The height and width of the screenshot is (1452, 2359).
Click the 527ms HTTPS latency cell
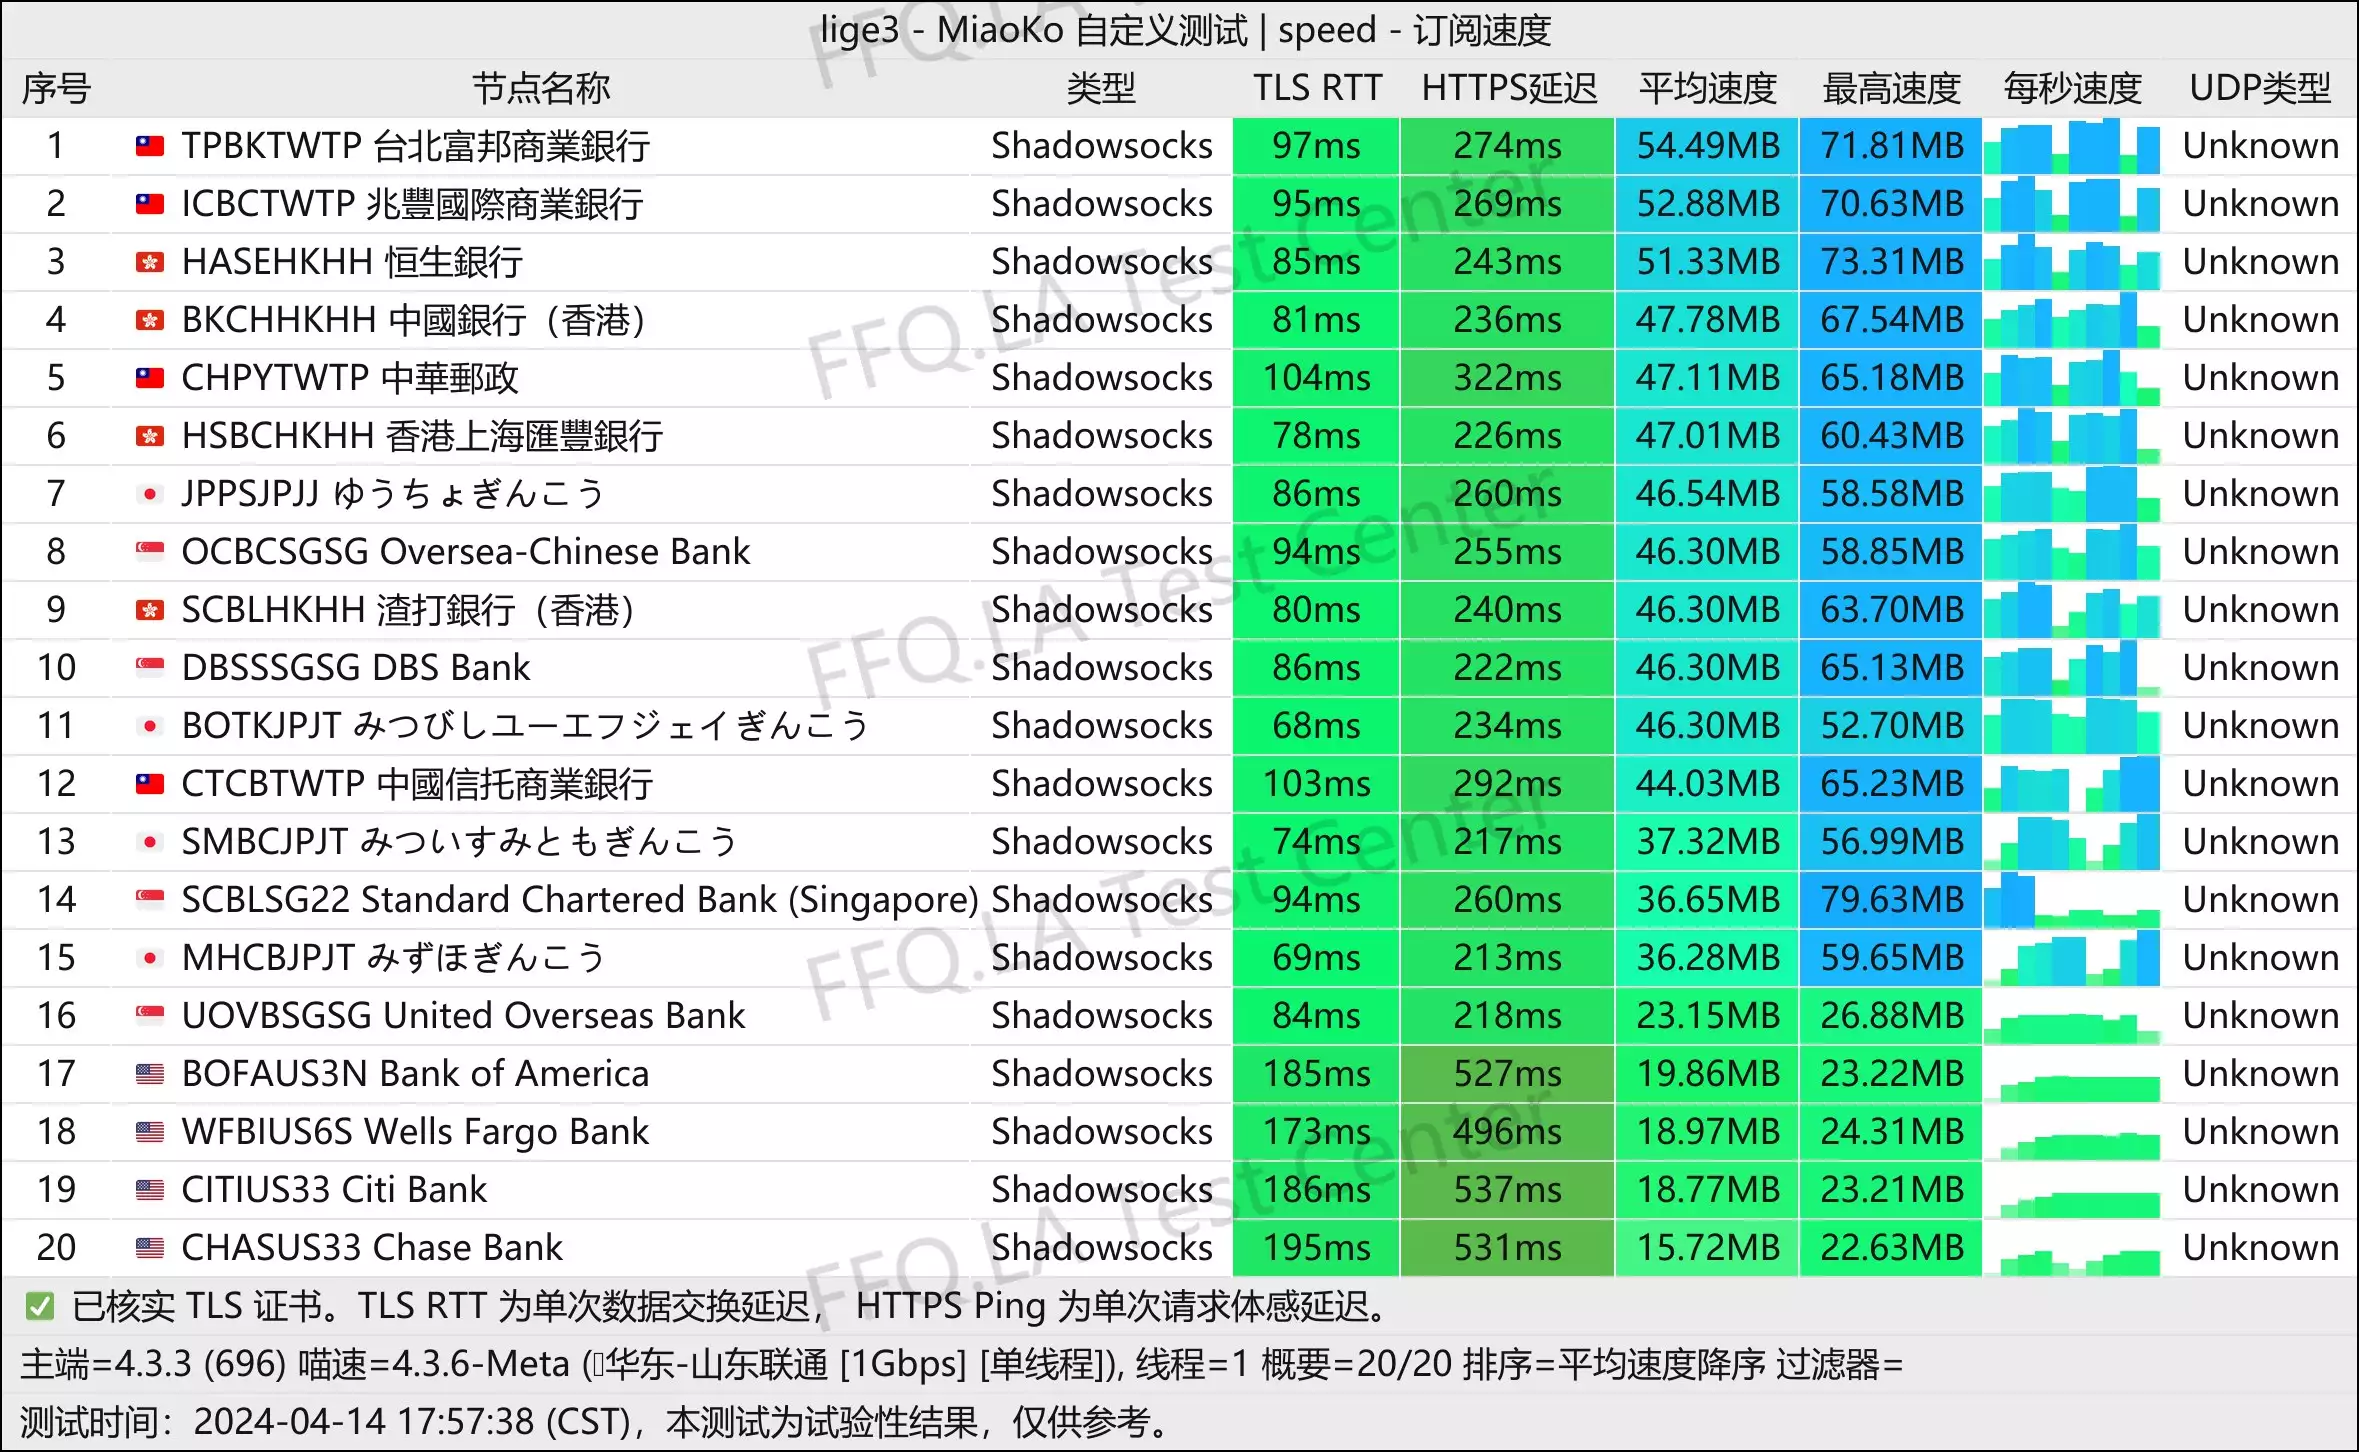pos(1507,1074)
